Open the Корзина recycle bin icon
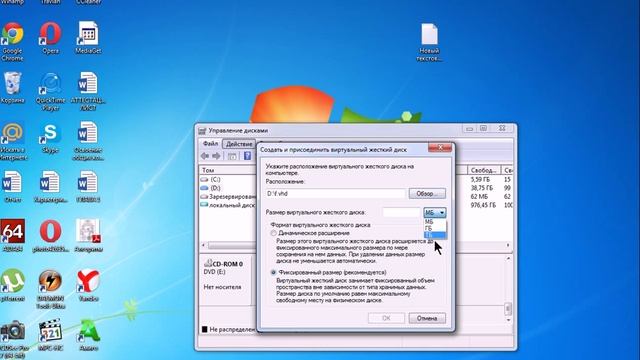Image resolution: width=640 pixels, height=360 pixels. click(x=13, y=87)
